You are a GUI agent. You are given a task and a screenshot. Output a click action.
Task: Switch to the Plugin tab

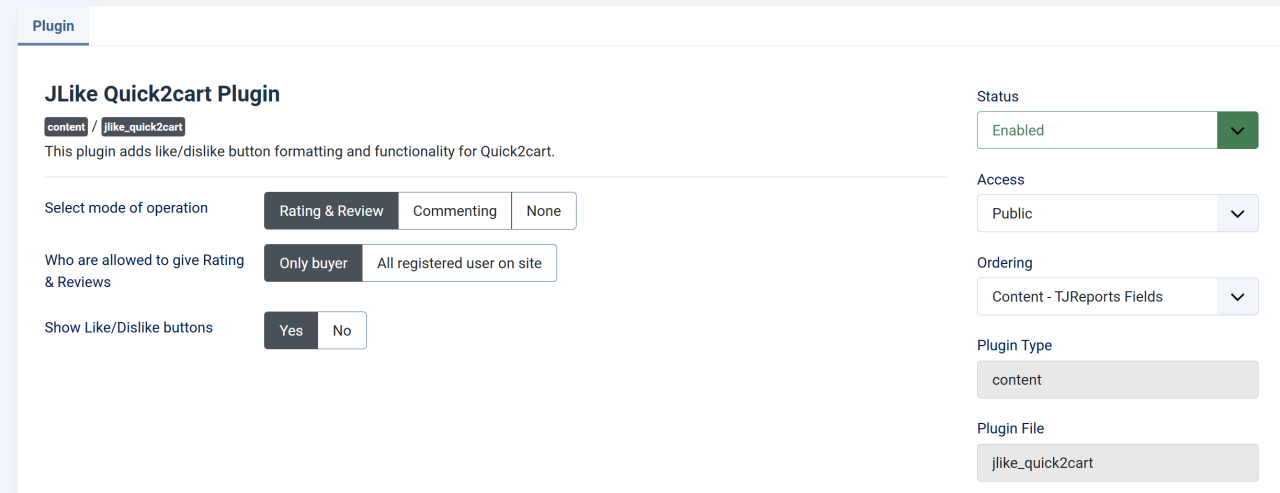click(x=53, y=26)
